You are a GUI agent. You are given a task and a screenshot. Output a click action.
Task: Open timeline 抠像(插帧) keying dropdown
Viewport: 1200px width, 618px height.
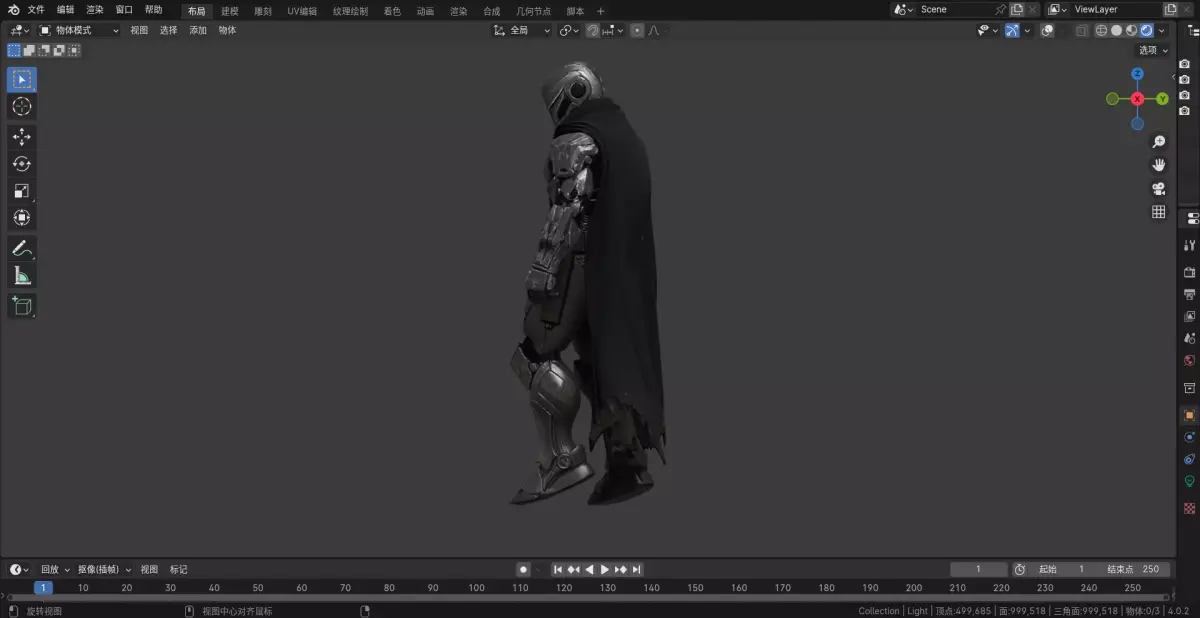[105, 569]
